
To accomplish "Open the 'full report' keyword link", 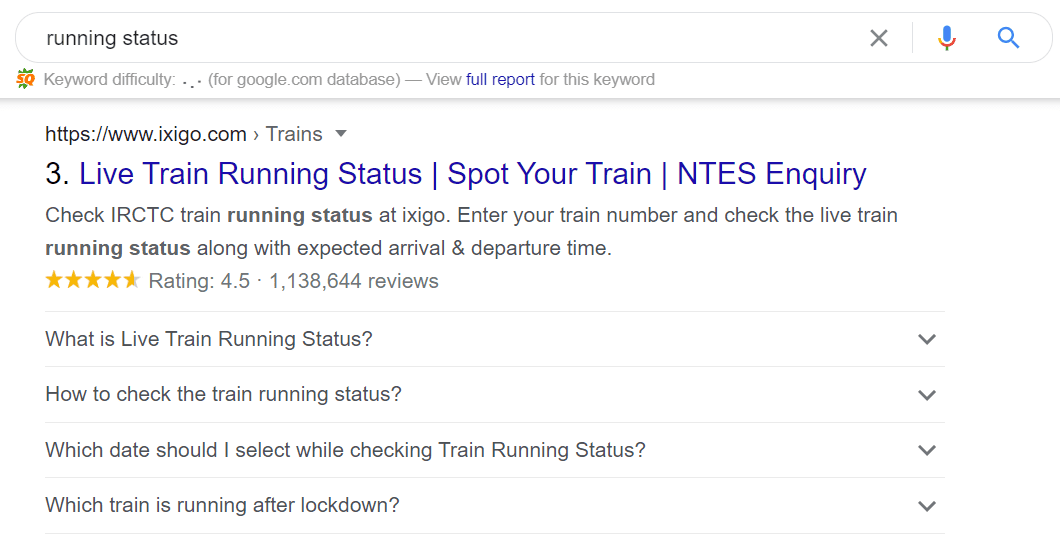I will click(500, 79).
